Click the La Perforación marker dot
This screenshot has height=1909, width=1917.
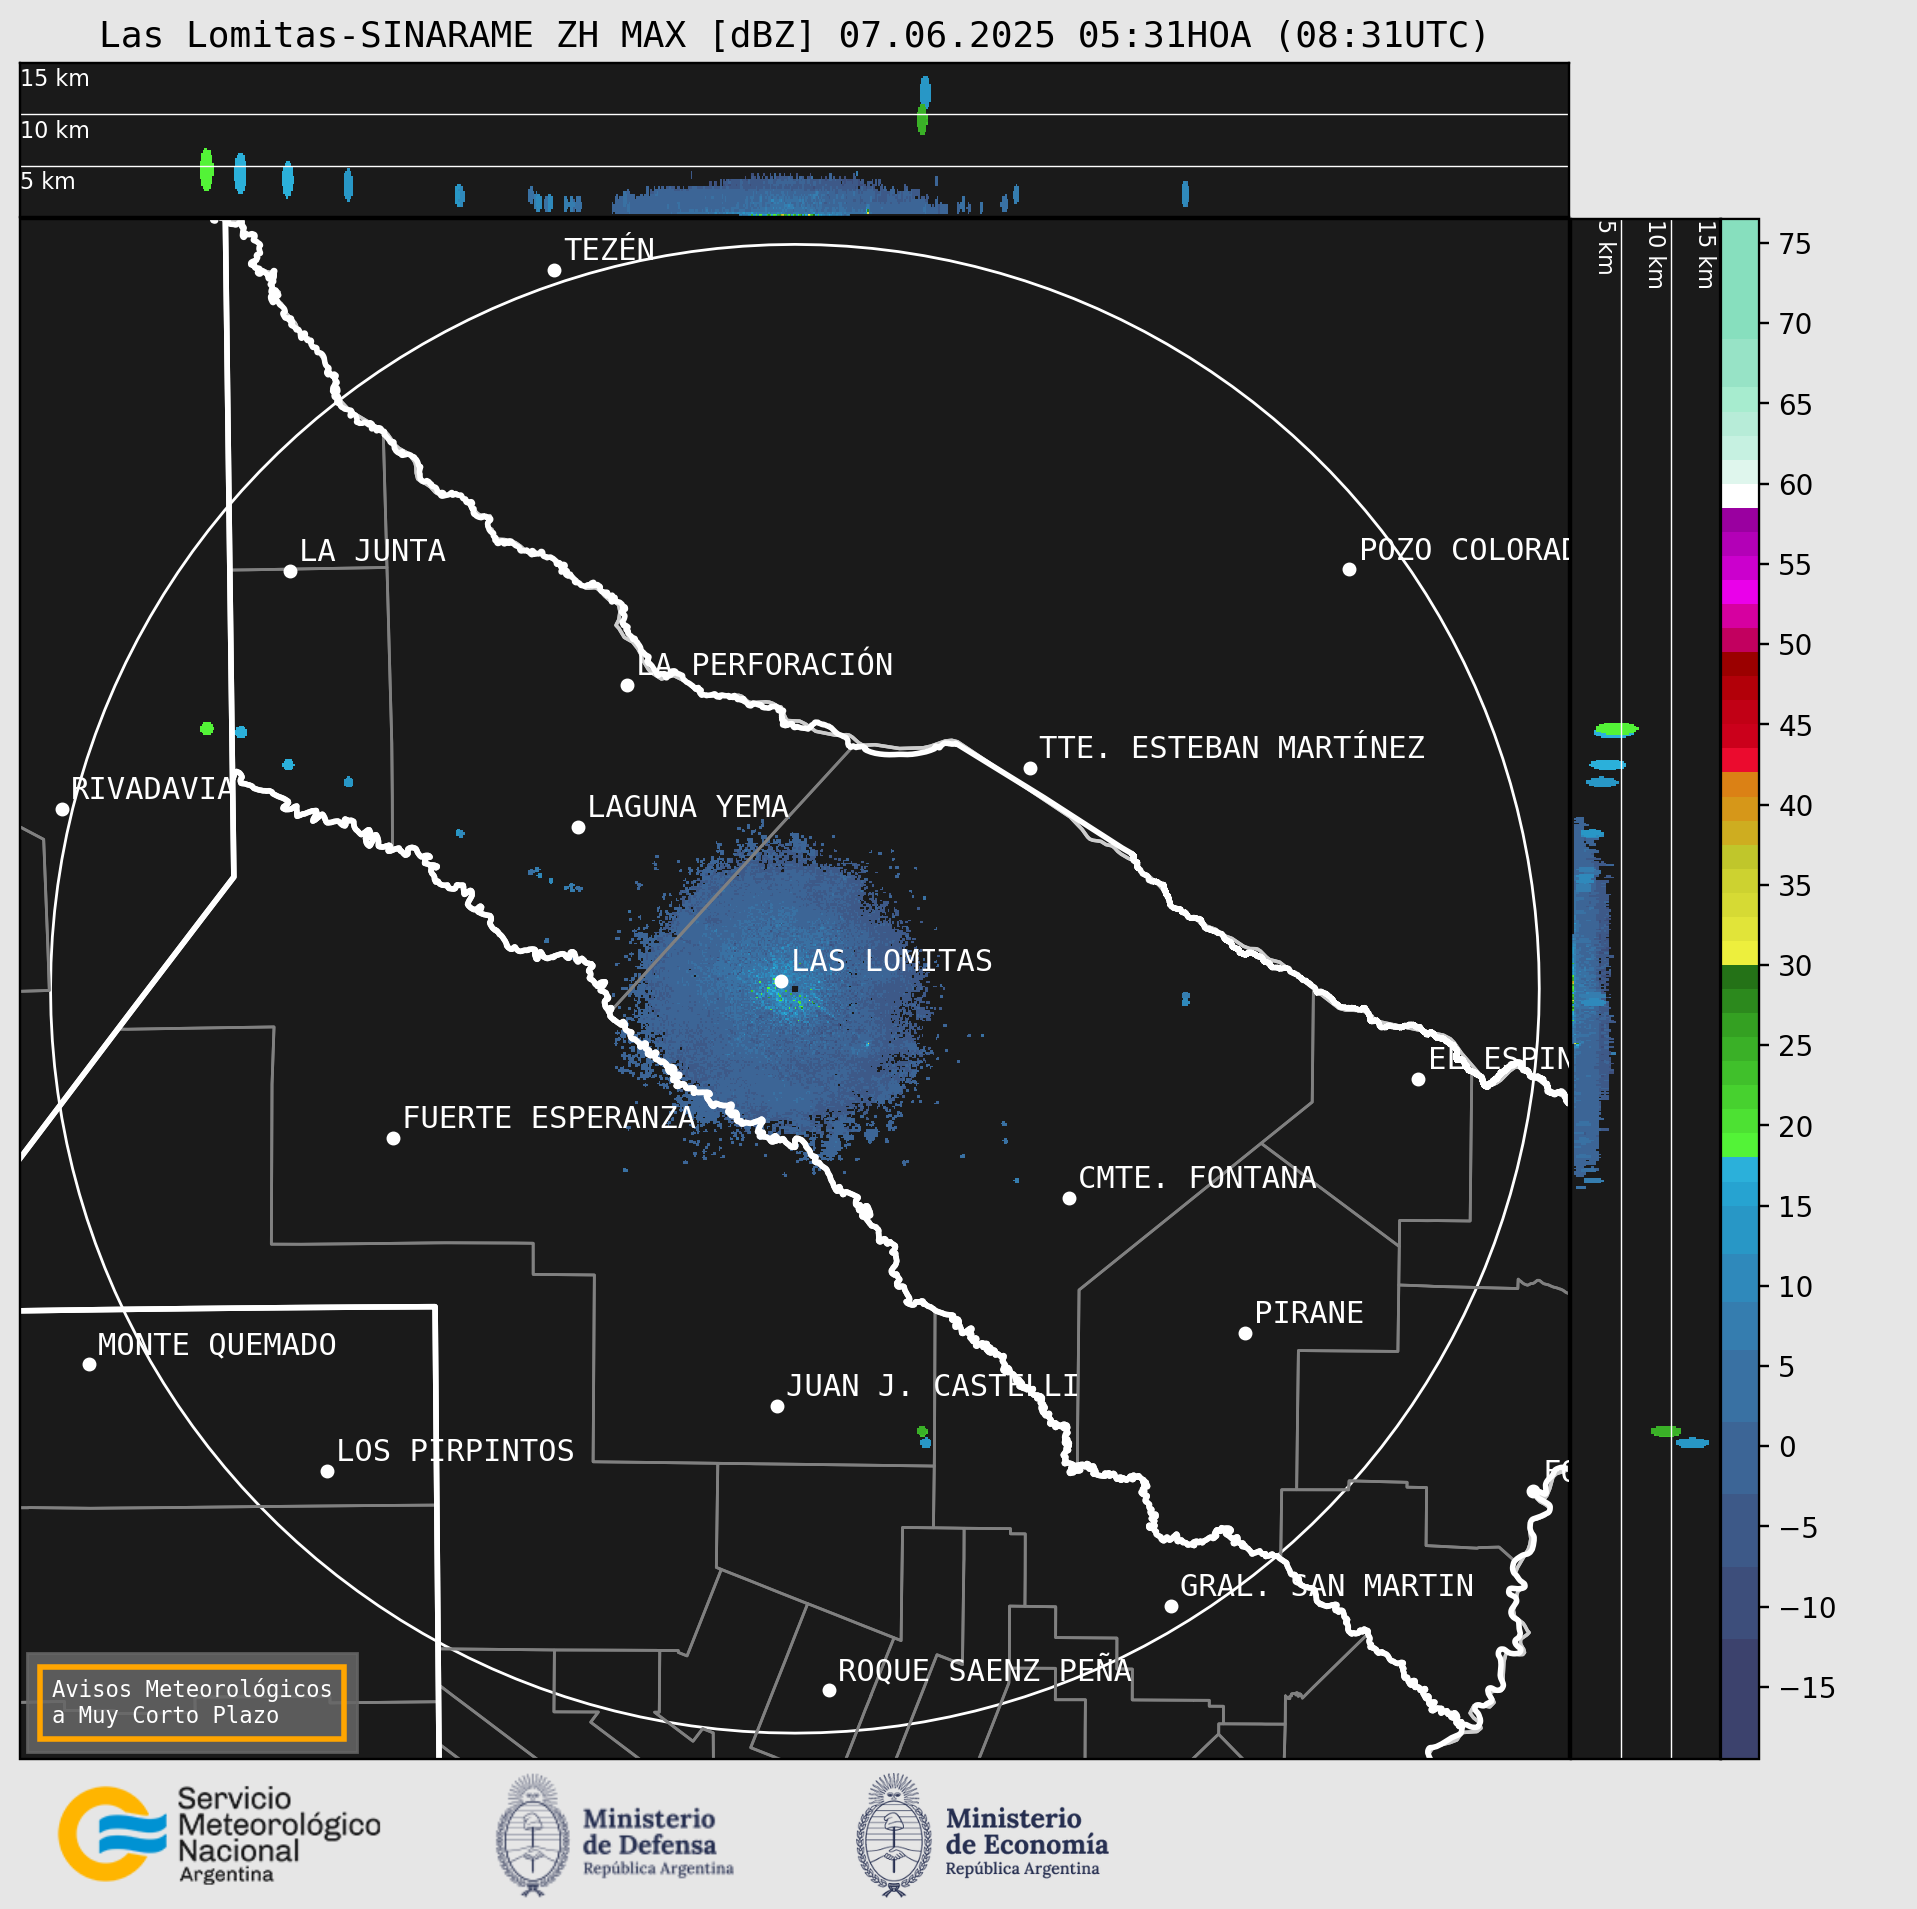point(627,685)
